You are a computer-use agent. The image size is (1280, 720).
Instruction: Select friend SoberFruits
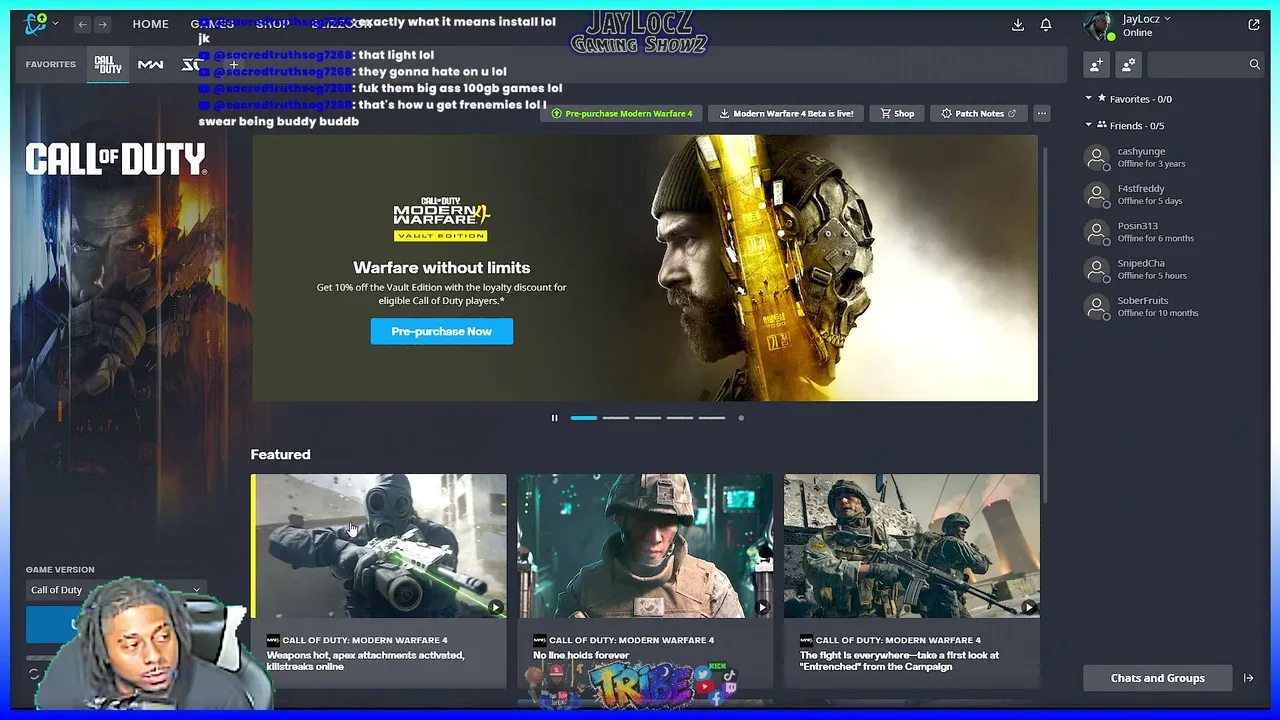click(1173, 306)
